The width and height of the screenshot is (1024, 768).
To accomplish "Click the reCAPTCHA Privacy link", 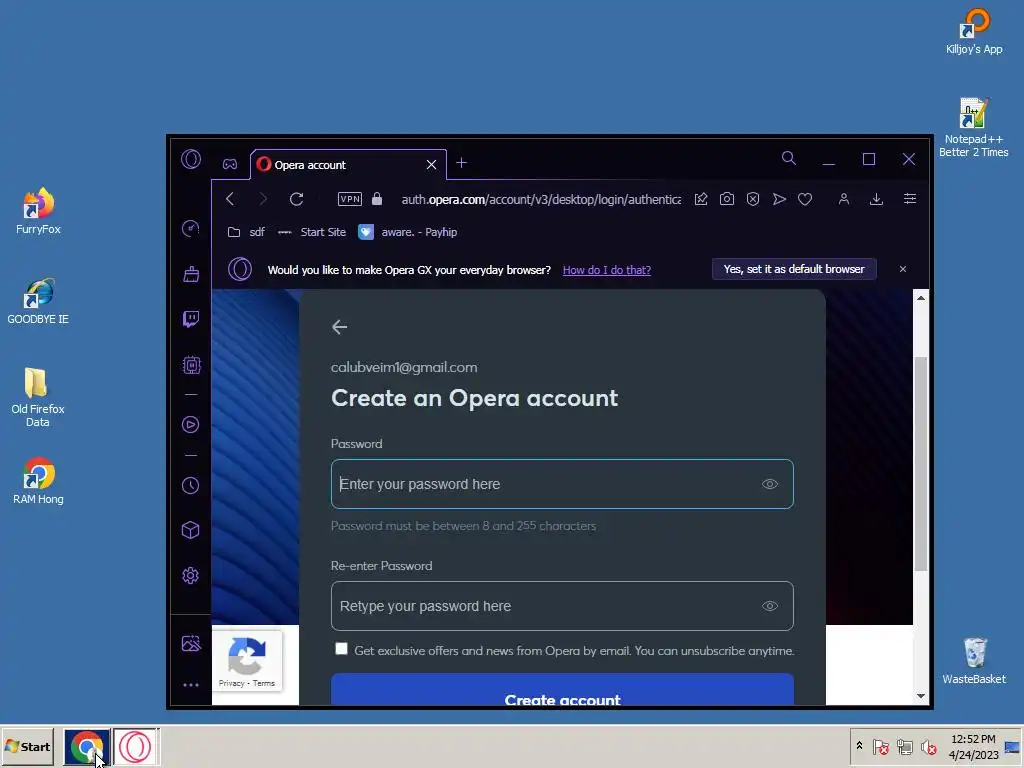I will coord(231,683).
